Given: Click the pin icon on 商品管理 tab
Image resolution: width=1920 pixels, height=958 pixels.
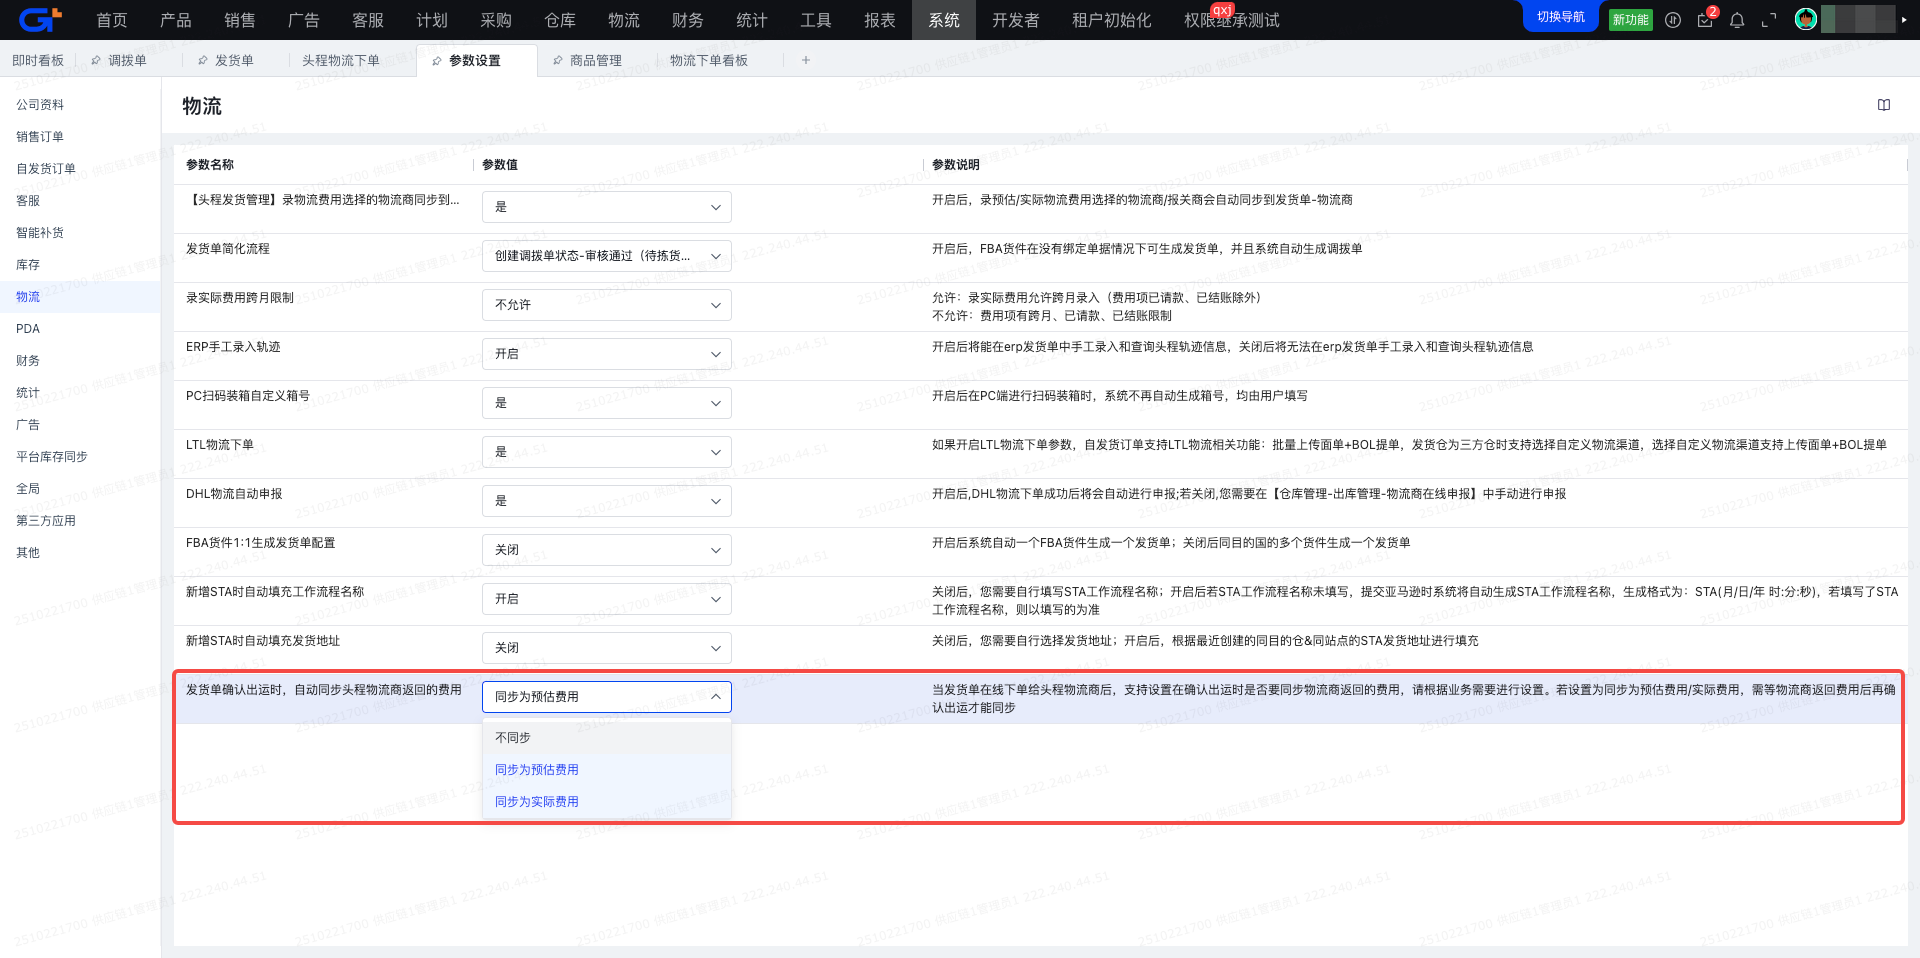Looking at the screenshot, I should click(x=558, y=61).
